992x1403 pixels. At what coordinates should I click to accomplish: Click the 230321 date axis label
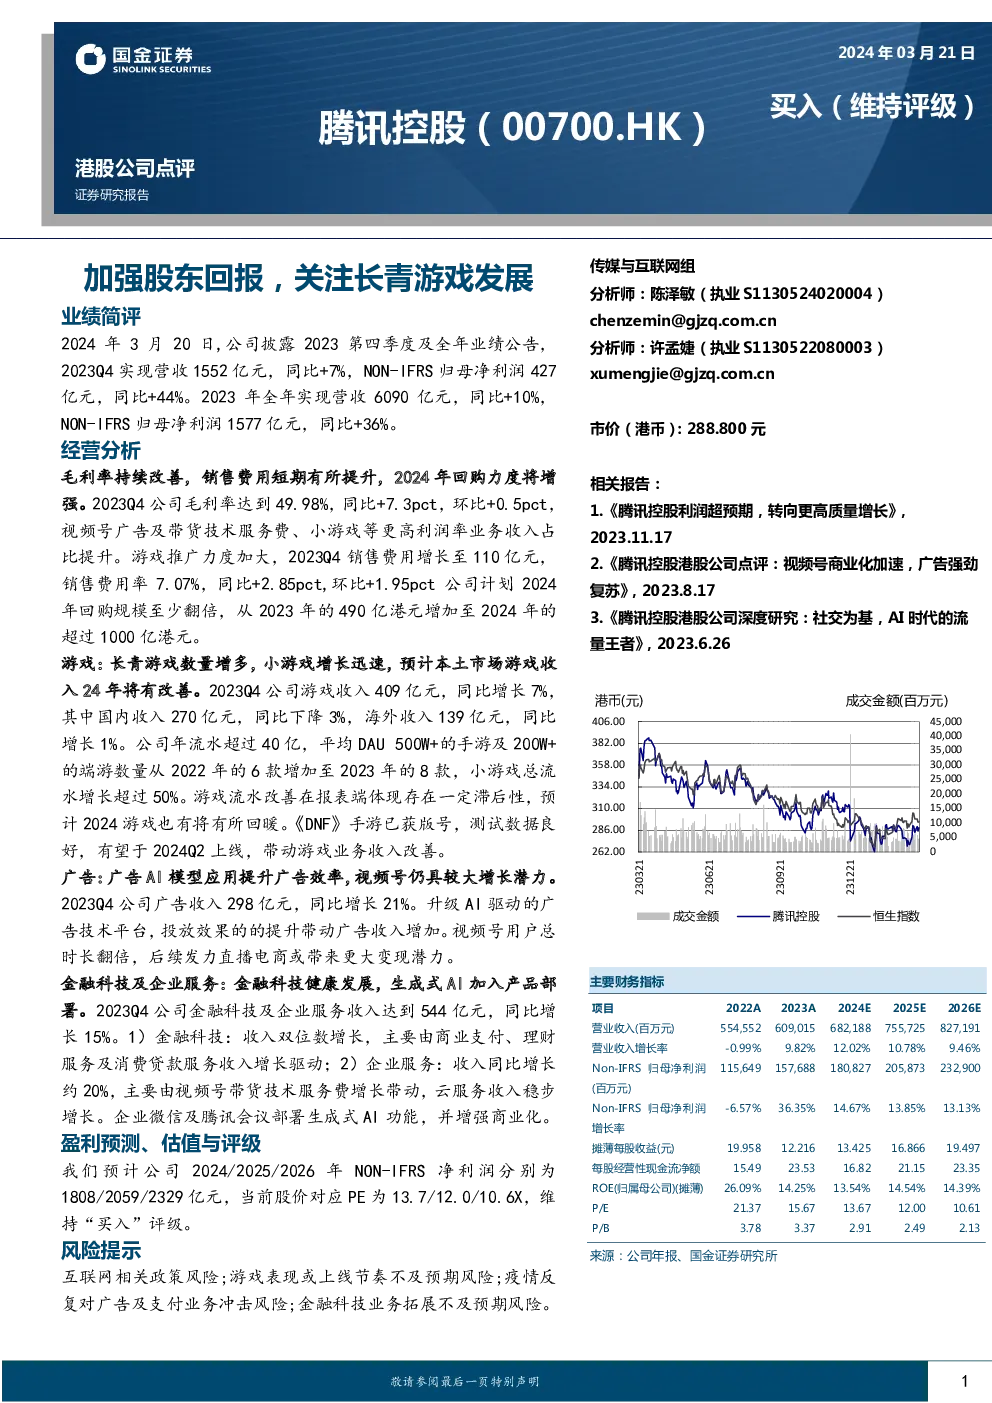640,877
